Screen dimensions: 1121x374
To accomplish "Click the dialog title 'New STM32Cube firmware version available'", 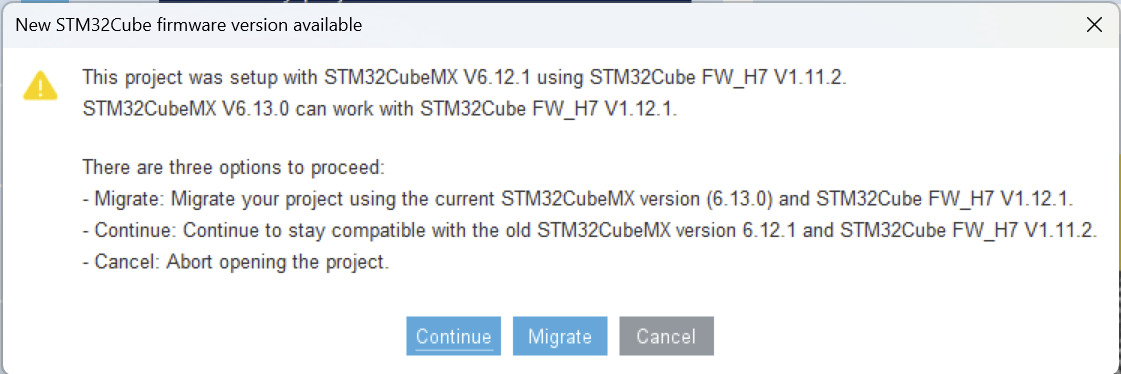I will [189, 25].
